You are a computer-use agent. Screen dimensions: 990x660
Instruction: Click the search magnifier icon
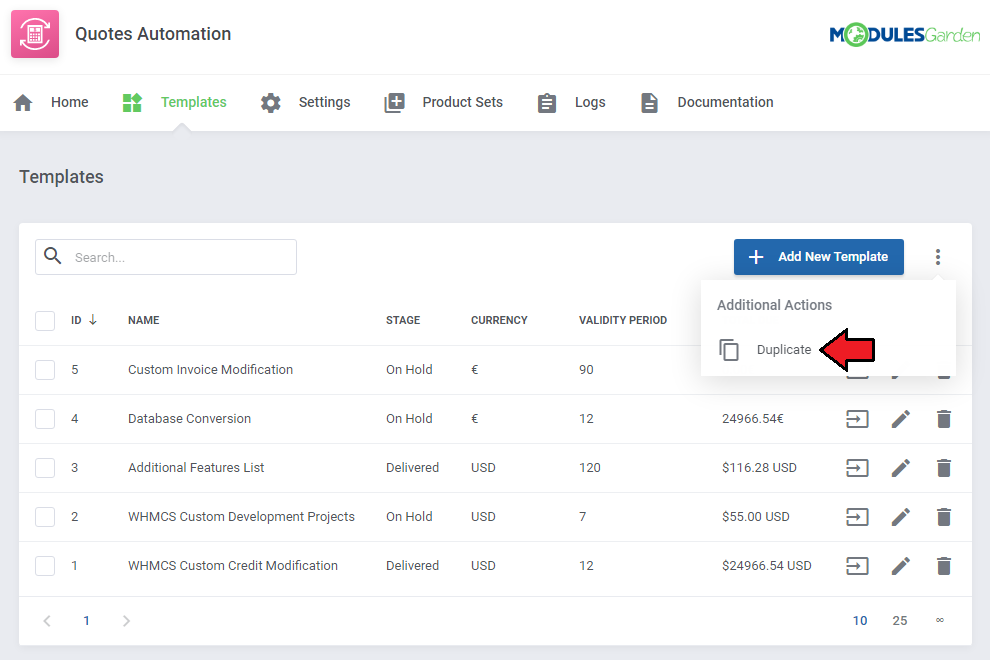pos(52,256)
